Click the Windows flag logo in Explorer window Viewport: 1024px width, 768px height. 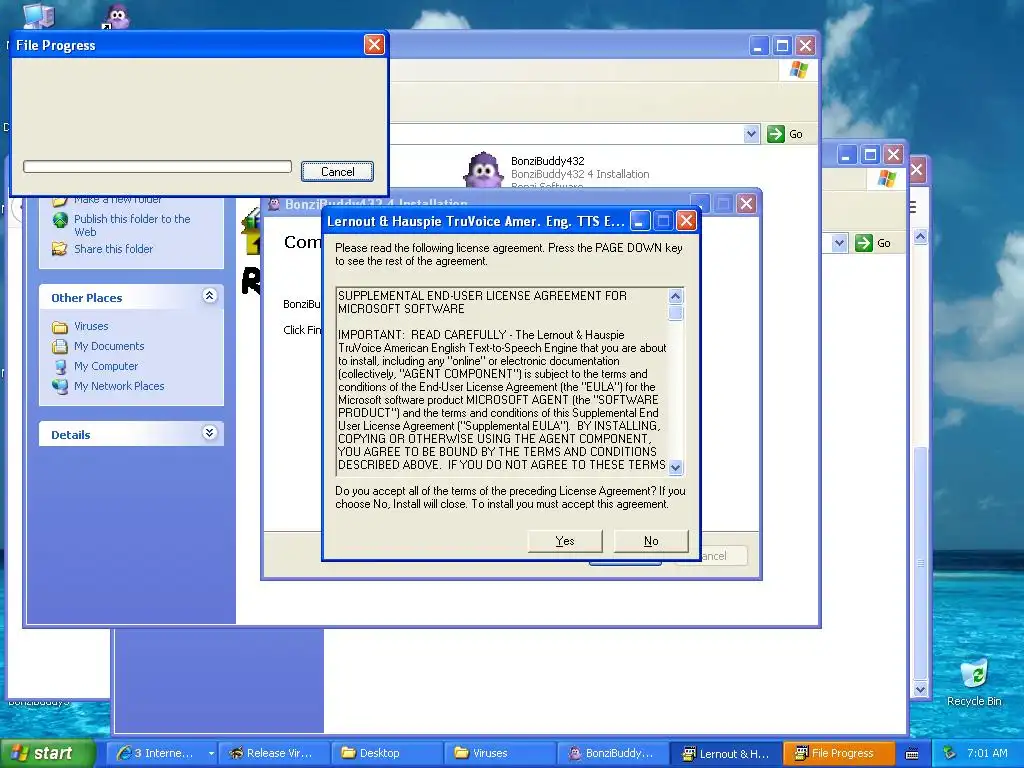(x=799, y=69)
